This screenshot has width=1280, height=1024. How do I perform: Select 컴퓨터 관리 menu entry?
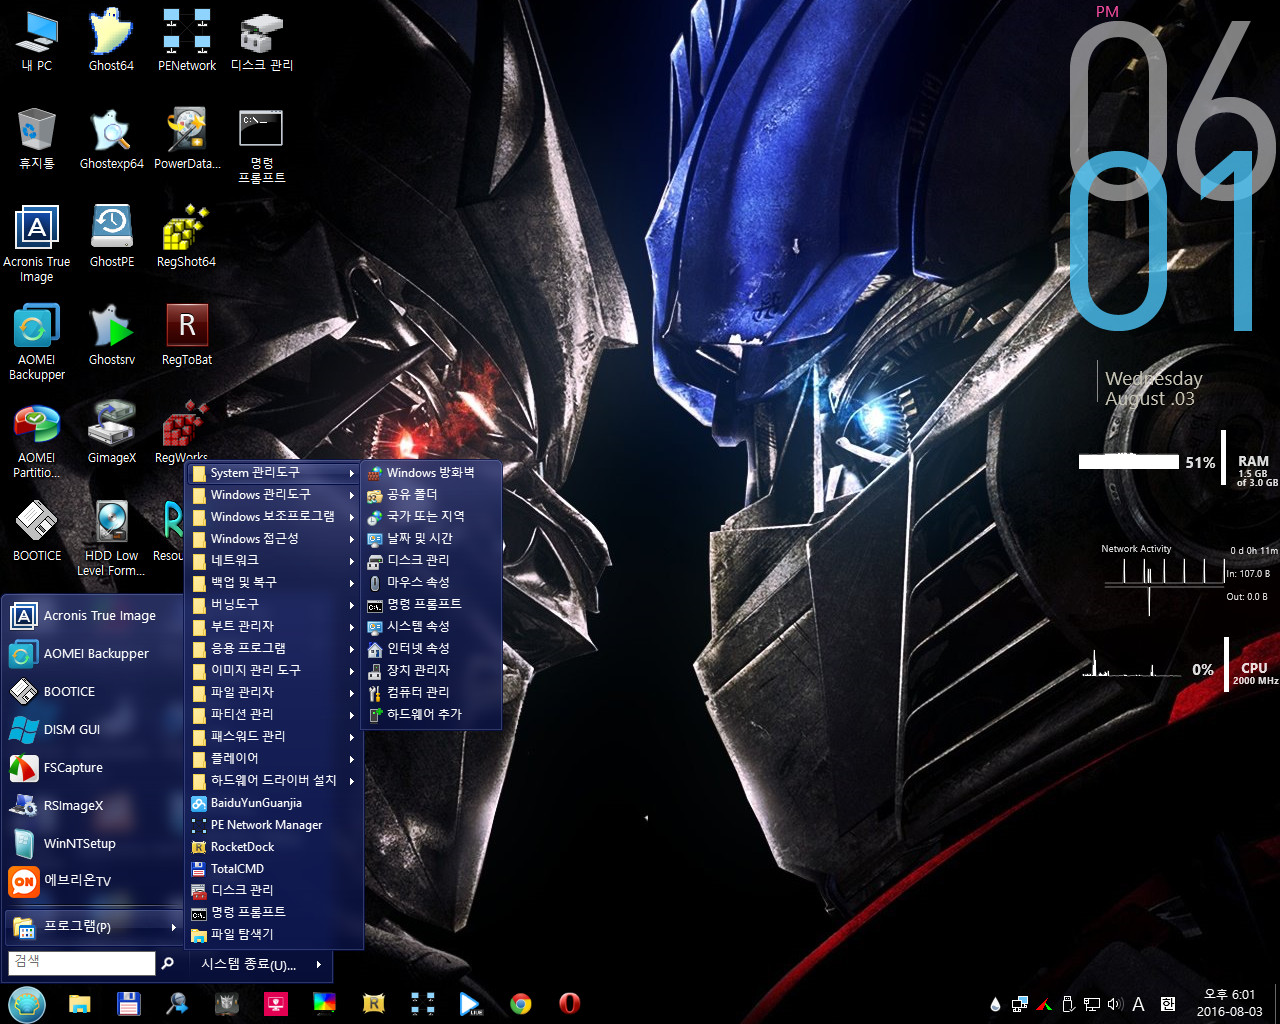point(432,693)
